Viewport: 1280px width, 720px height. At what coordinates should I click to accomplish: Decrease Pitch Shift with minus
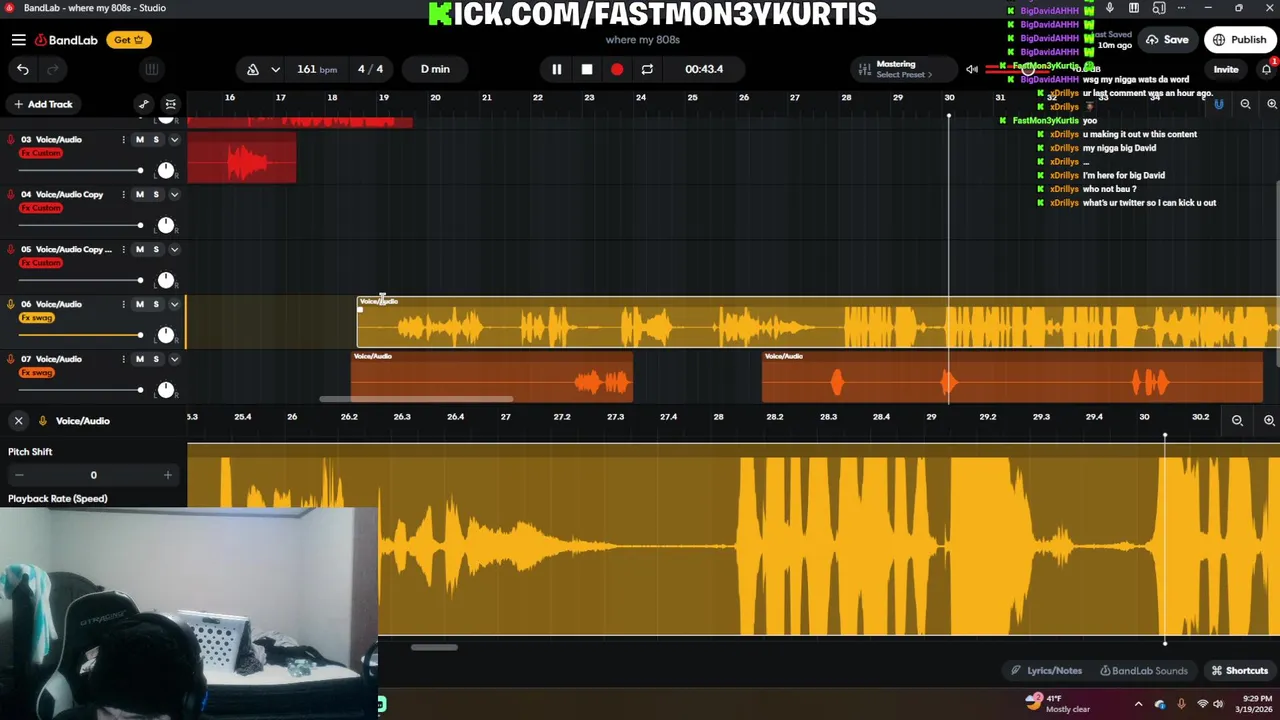pos(19,475)
